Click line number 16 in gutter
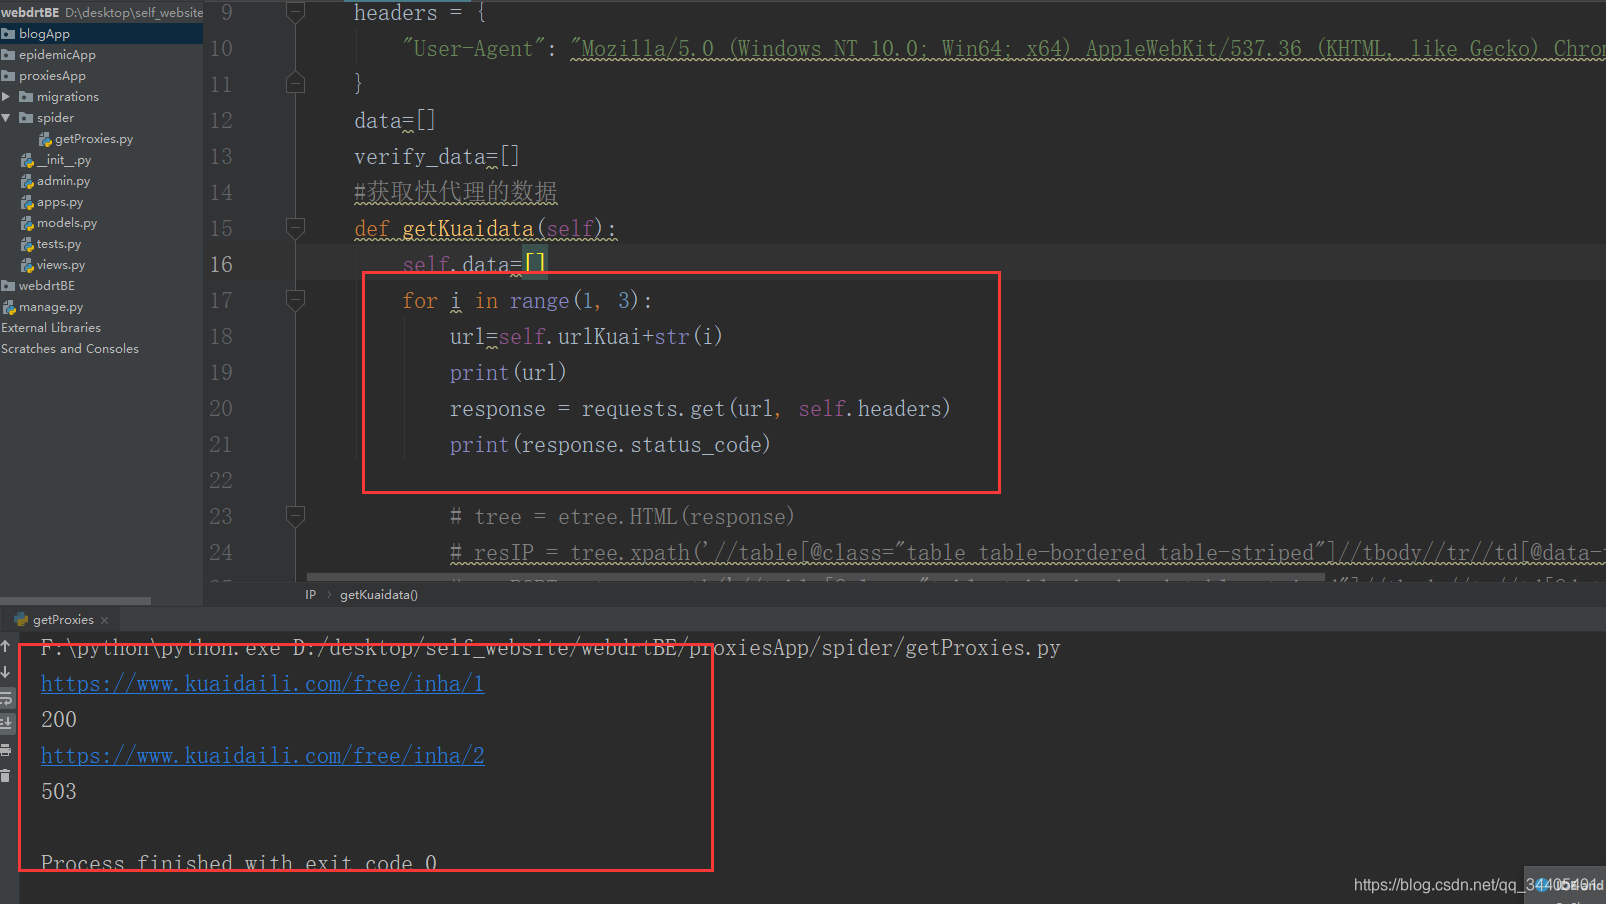The image size is (1606, 904). tap(221, 264)
